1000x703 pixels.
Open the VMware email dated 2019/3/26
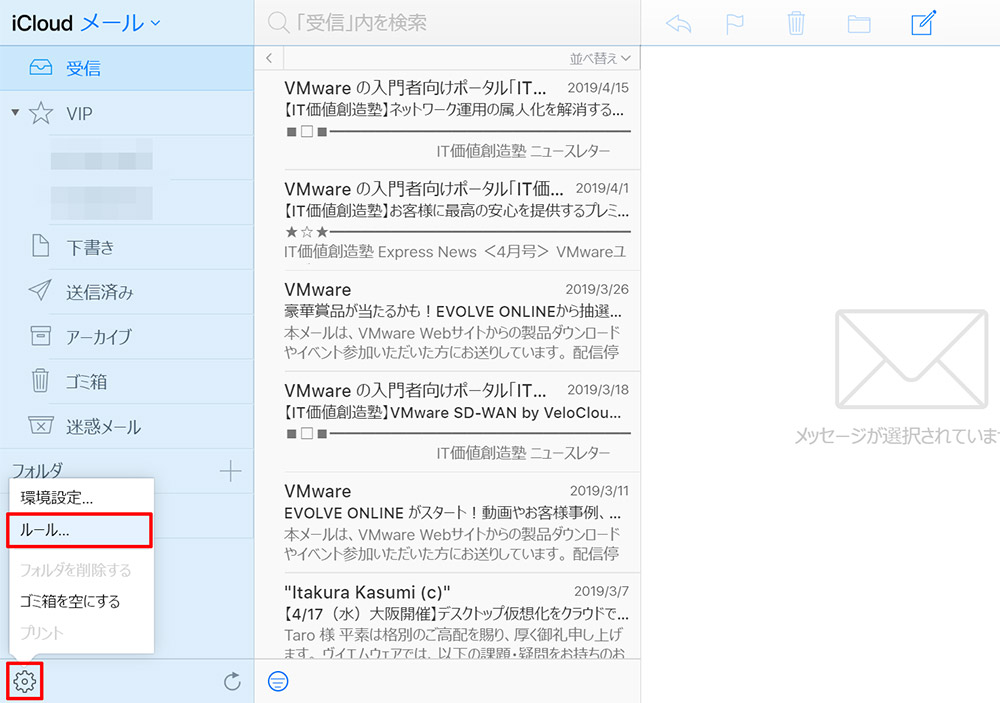coord(448,321)
